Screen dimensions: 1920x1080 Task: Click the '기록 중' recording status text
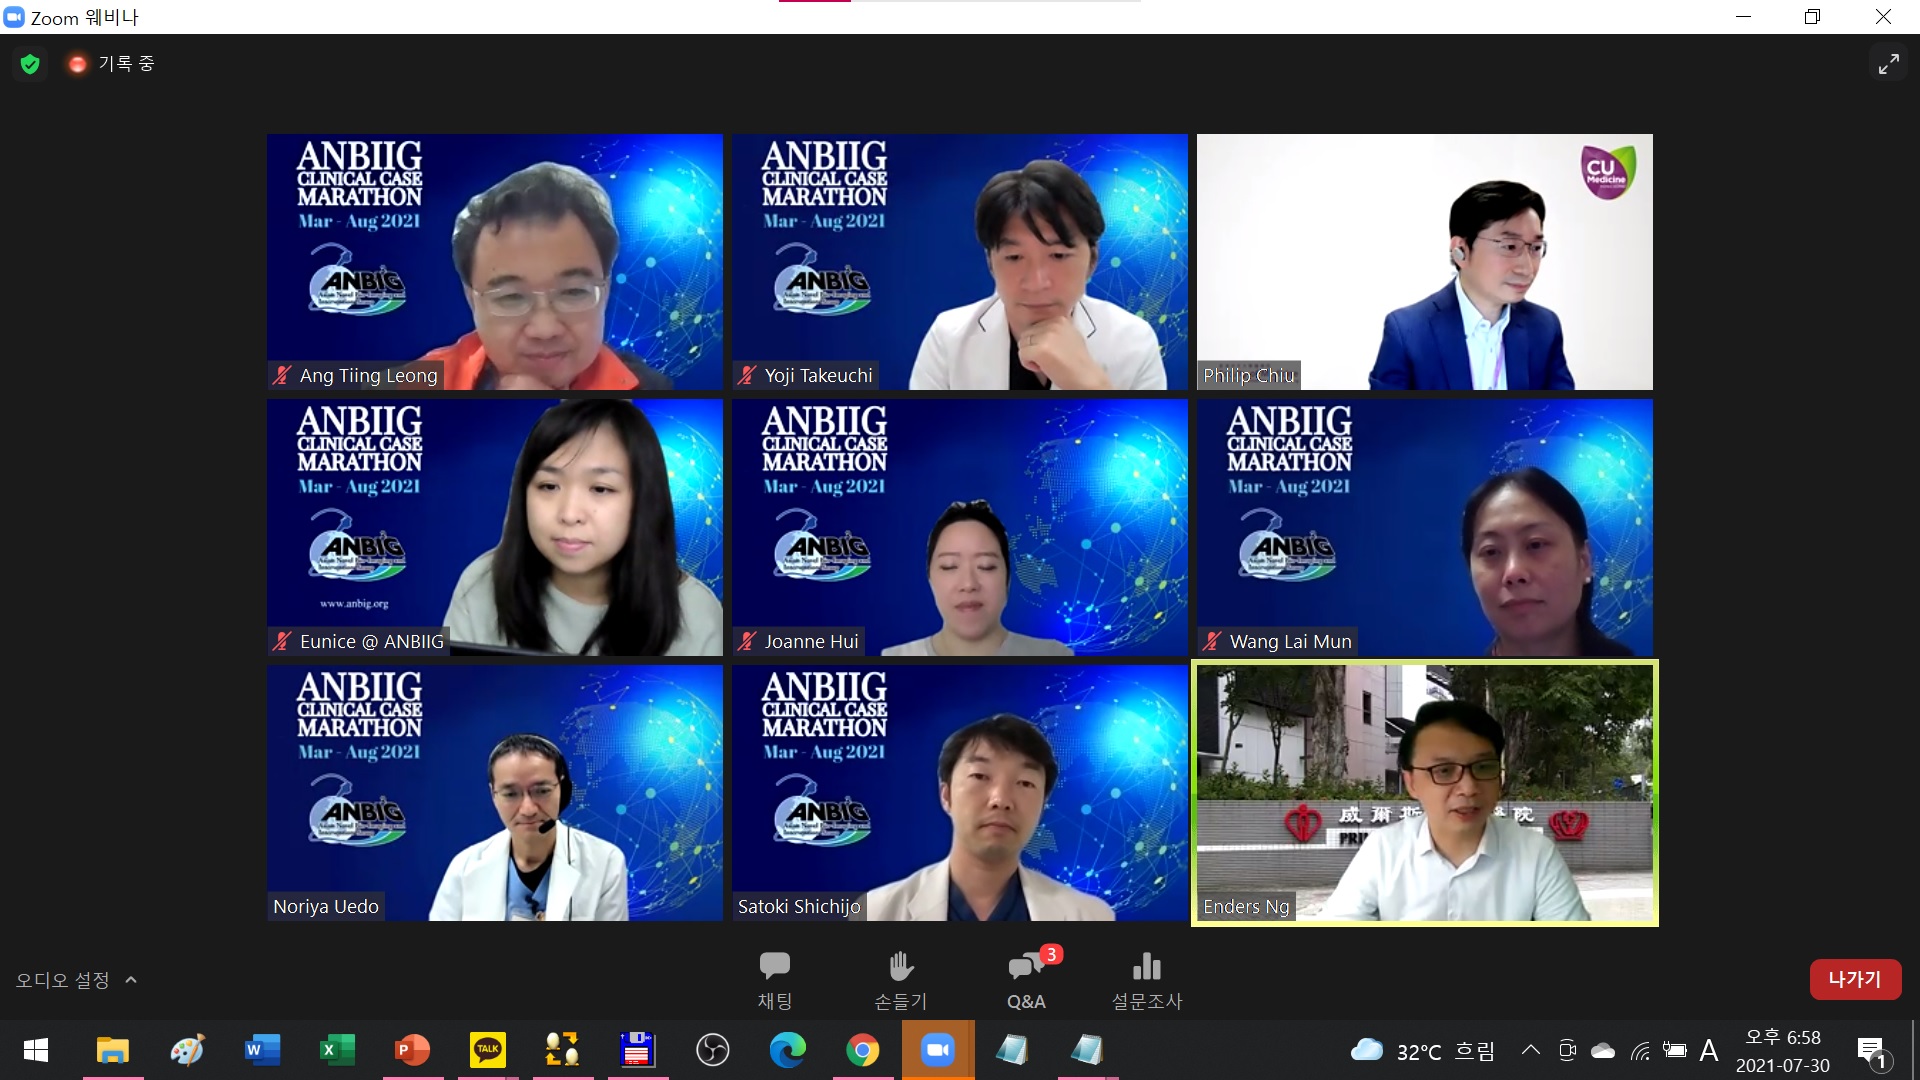click(x=126, y=64)
